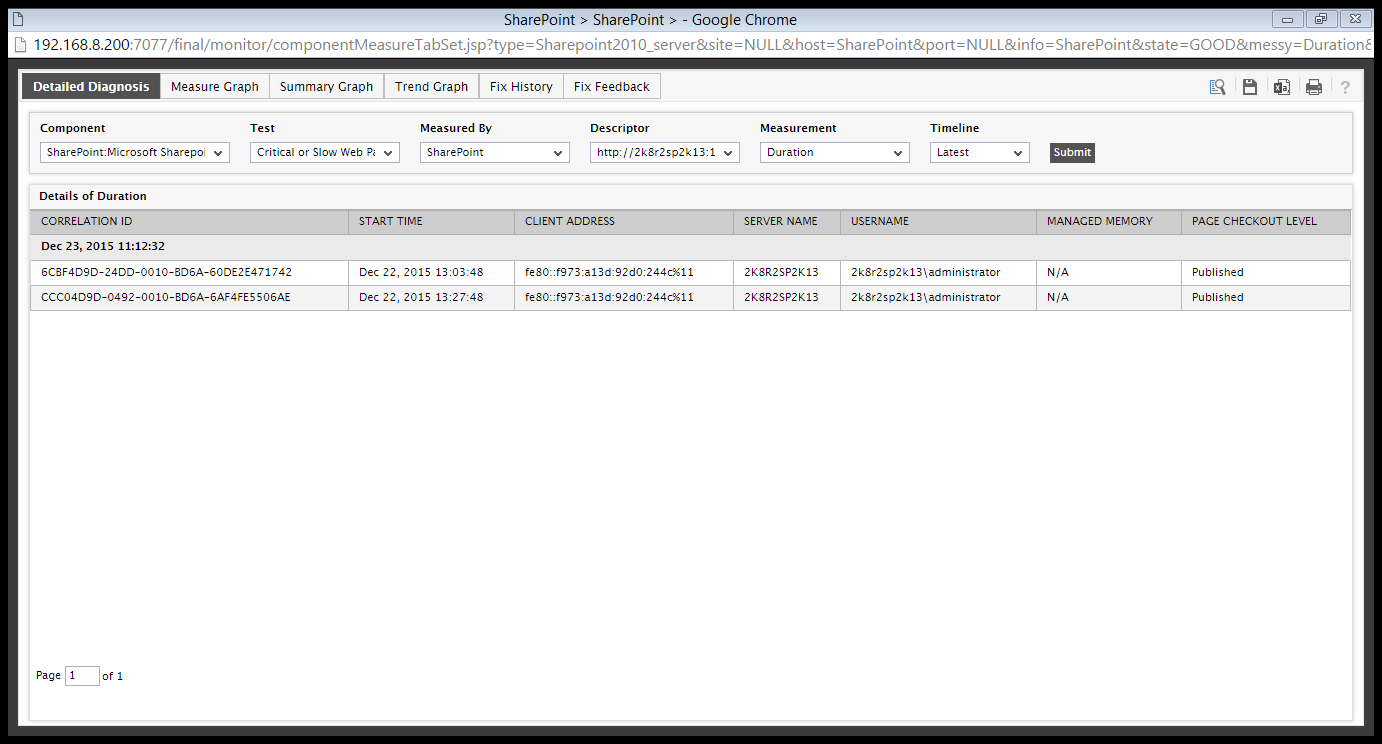Viewport: 1382px width, 744px height.
Task: Select correlation ID CCC04D9D-0492-0010-BD6A-6AF4FE5506AE
Action: pos(166,297)
